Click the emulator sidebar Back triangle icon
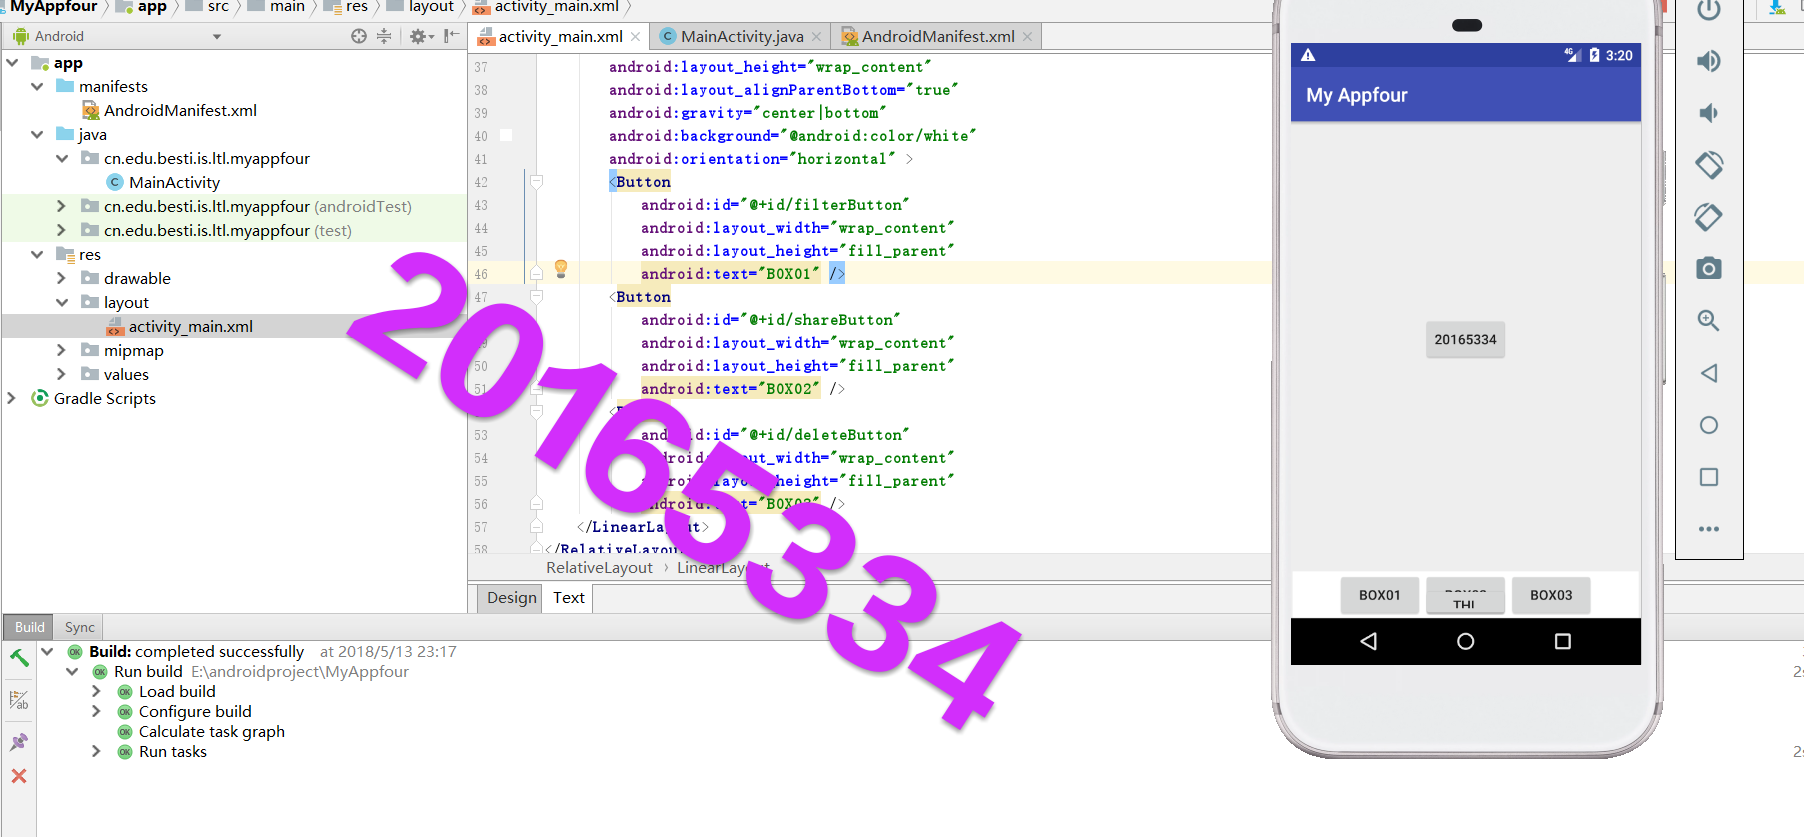The height and width of the screenshot is (837, 1804). coord(1709,373)
